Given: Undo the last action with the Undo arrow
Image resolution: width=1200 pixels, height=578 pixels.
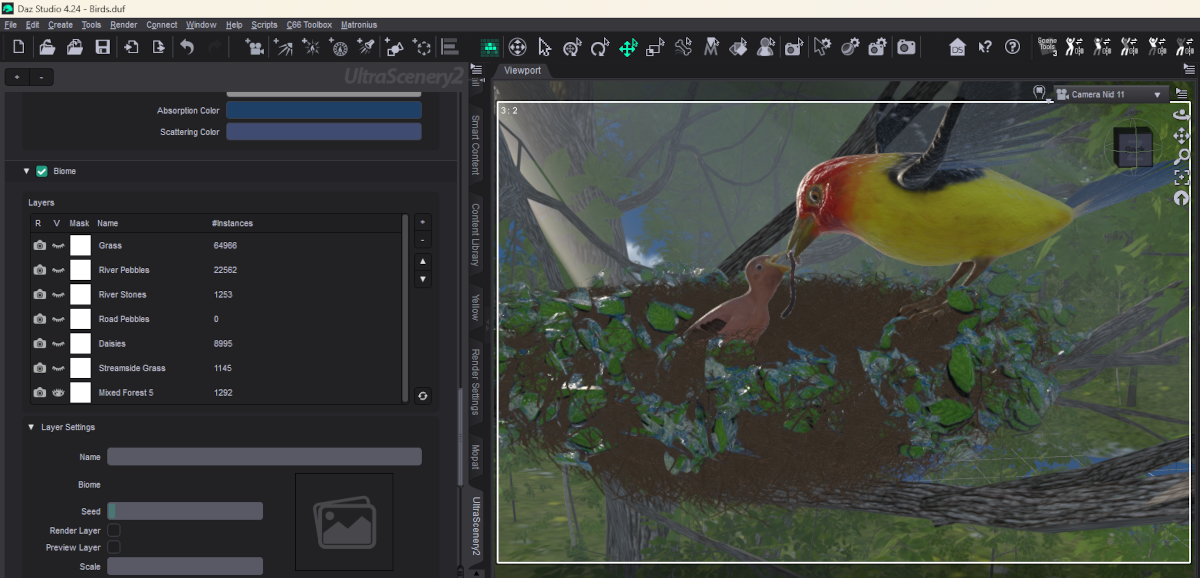Looking at the screenshot, I should [x=187, y=47].
